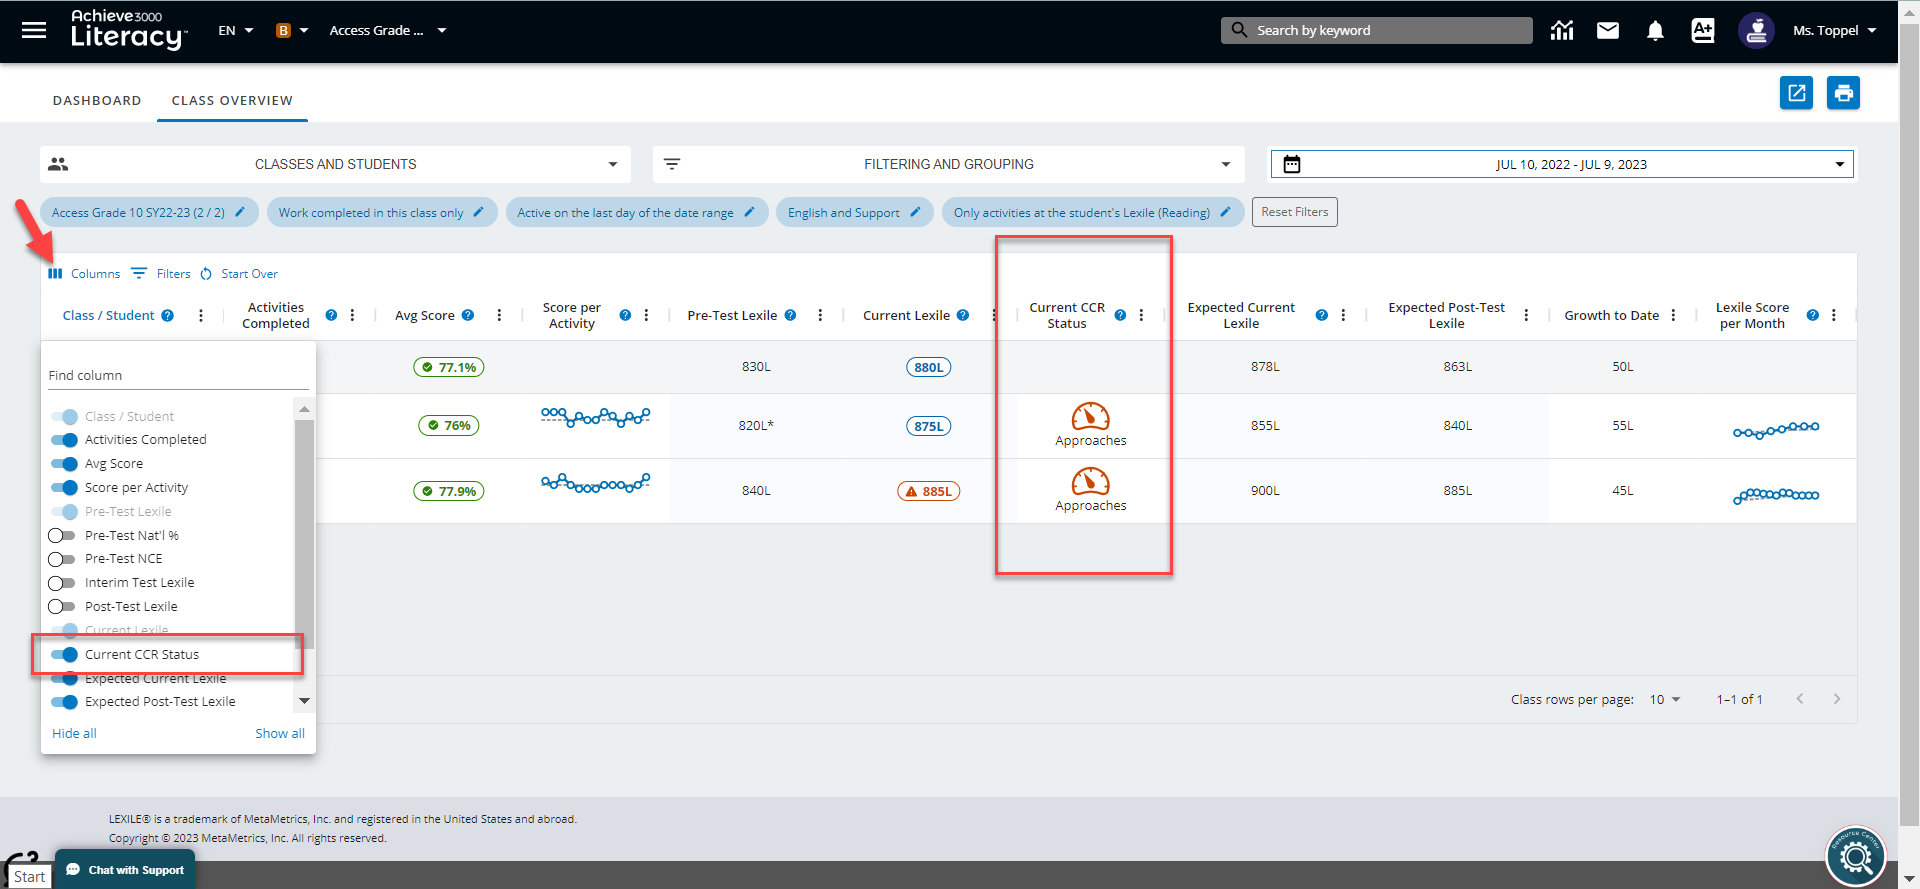Click Show all link

pyautogui.click(x=280, y=733)
